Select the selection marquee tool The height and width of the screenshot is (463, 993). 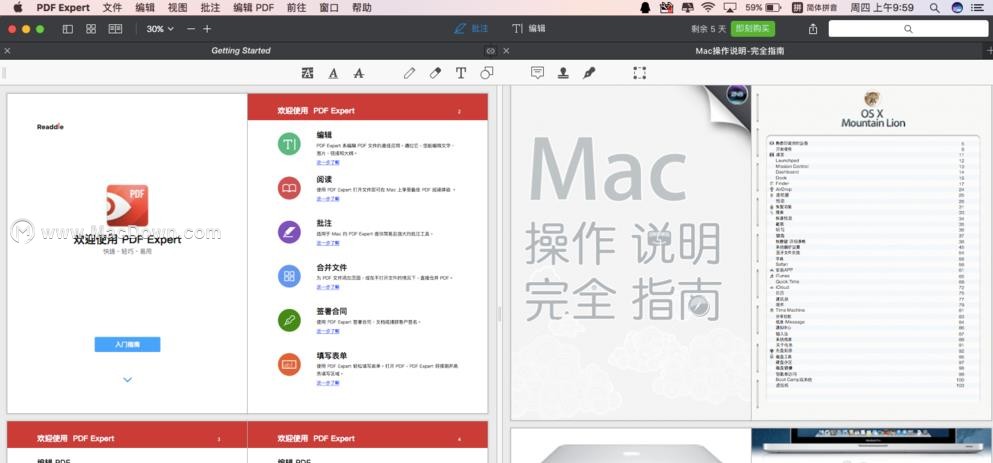pos(640,73)
